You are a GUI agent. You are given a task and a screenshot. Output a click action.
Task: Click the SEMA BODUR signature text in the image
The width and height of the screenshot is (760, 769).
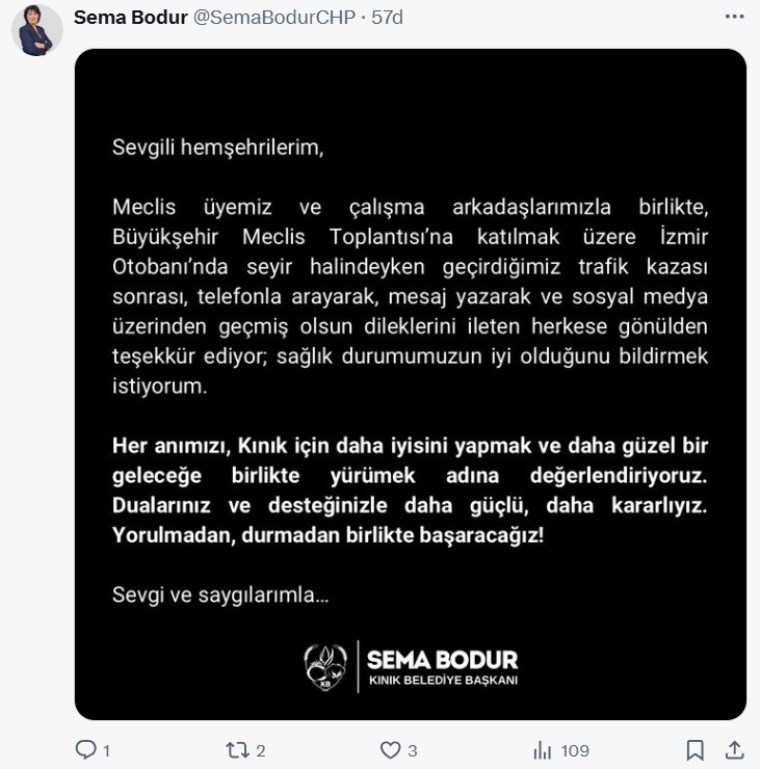(442, 660)
